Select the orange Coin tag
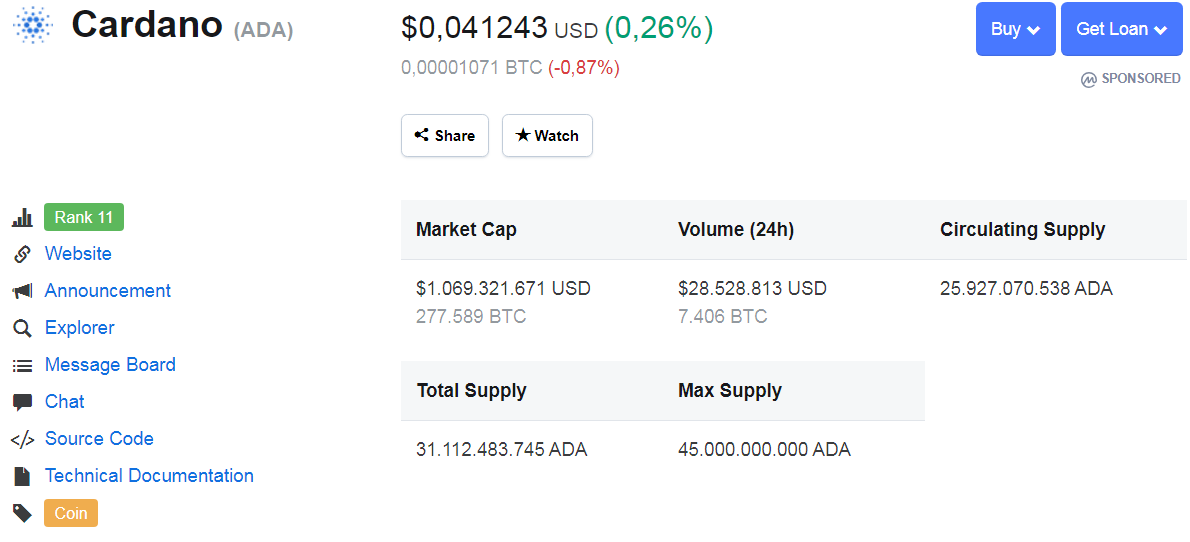 (71, 513)
